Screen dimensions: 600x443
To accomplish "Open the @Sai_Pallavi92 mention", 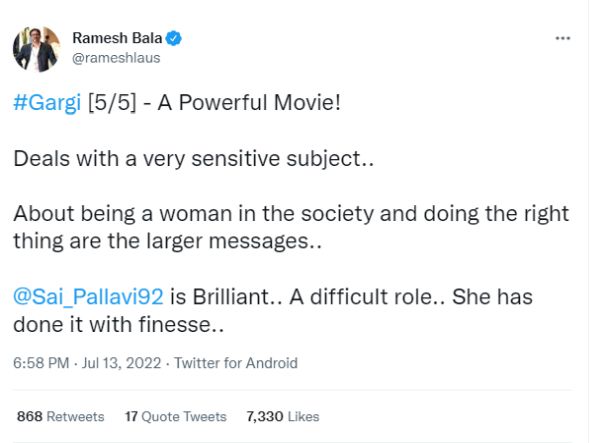I will point(83,297).
